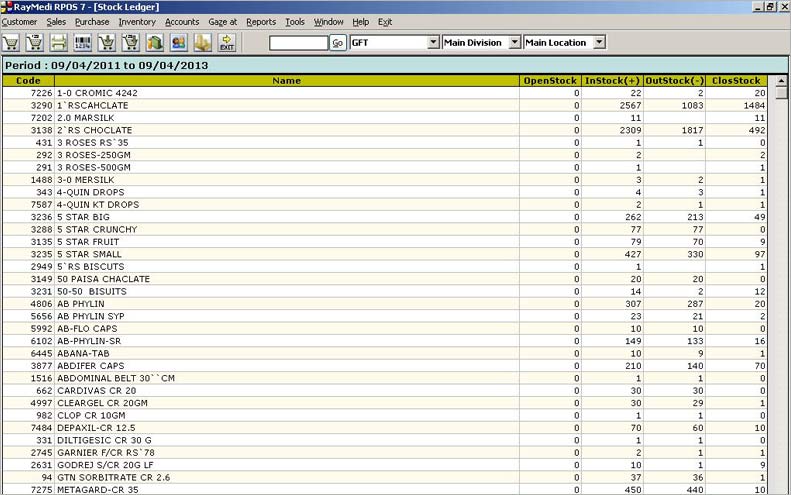
Task: Sort by the Name column header
Action: coord(287,80)
